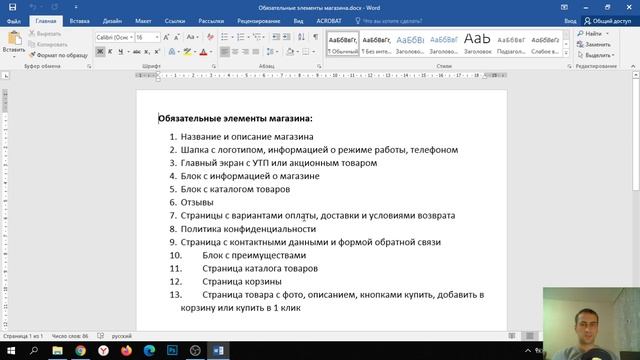Decrease font size with the shrink-font icon

point(177,37)
